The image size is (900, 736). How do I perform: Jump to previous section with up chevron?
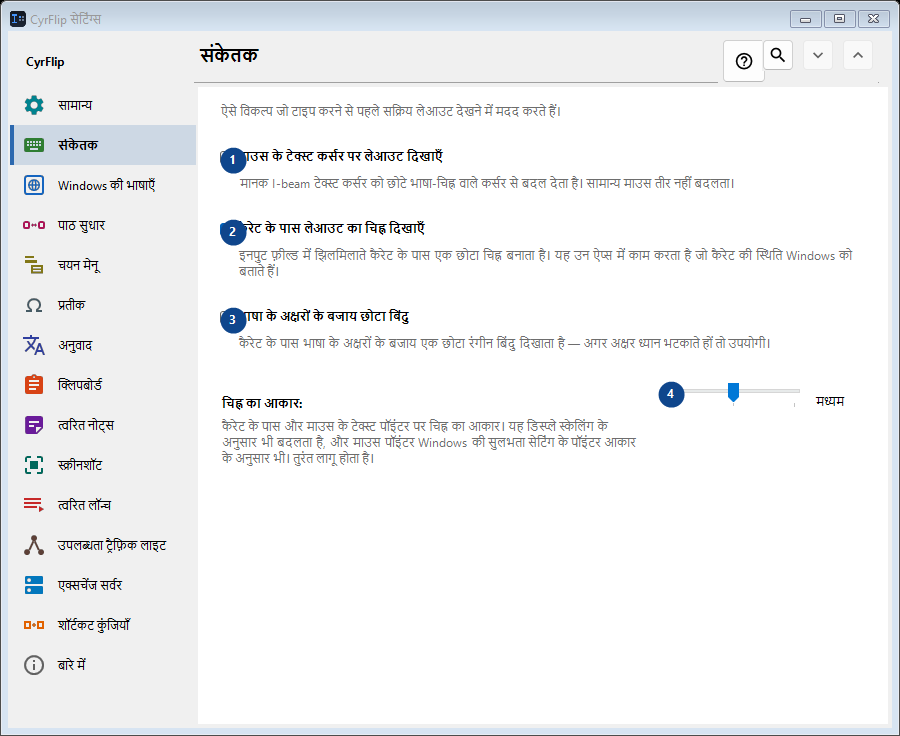point(858,55)
